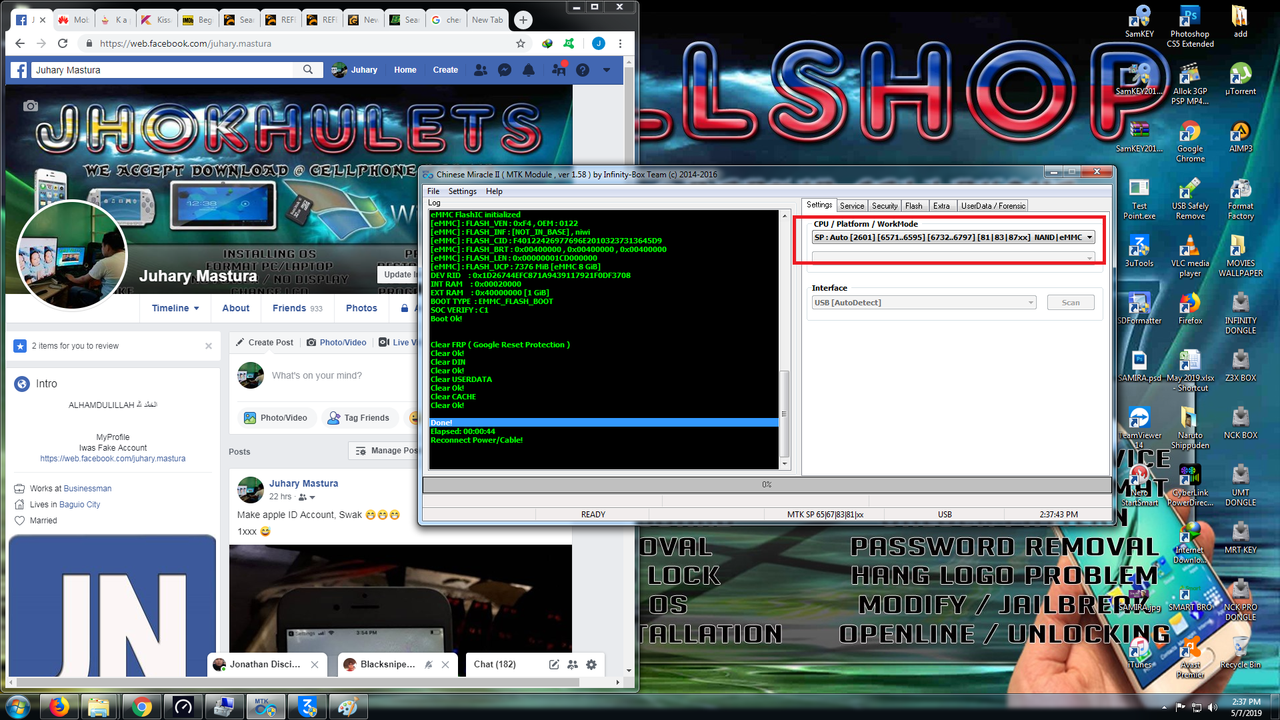Click Create link in Facebook header
1280x720 pixels.
coord(445,70)
